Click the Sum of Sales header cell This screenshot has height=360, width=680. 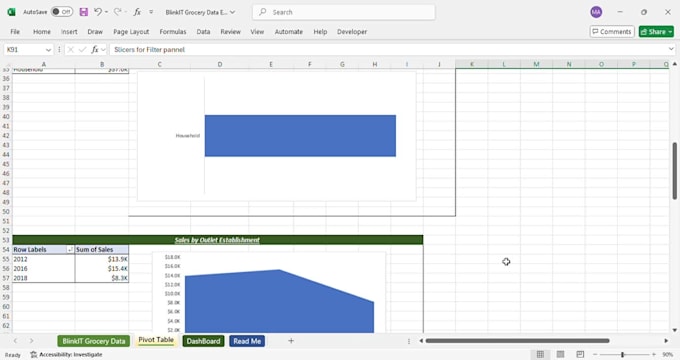101,249
